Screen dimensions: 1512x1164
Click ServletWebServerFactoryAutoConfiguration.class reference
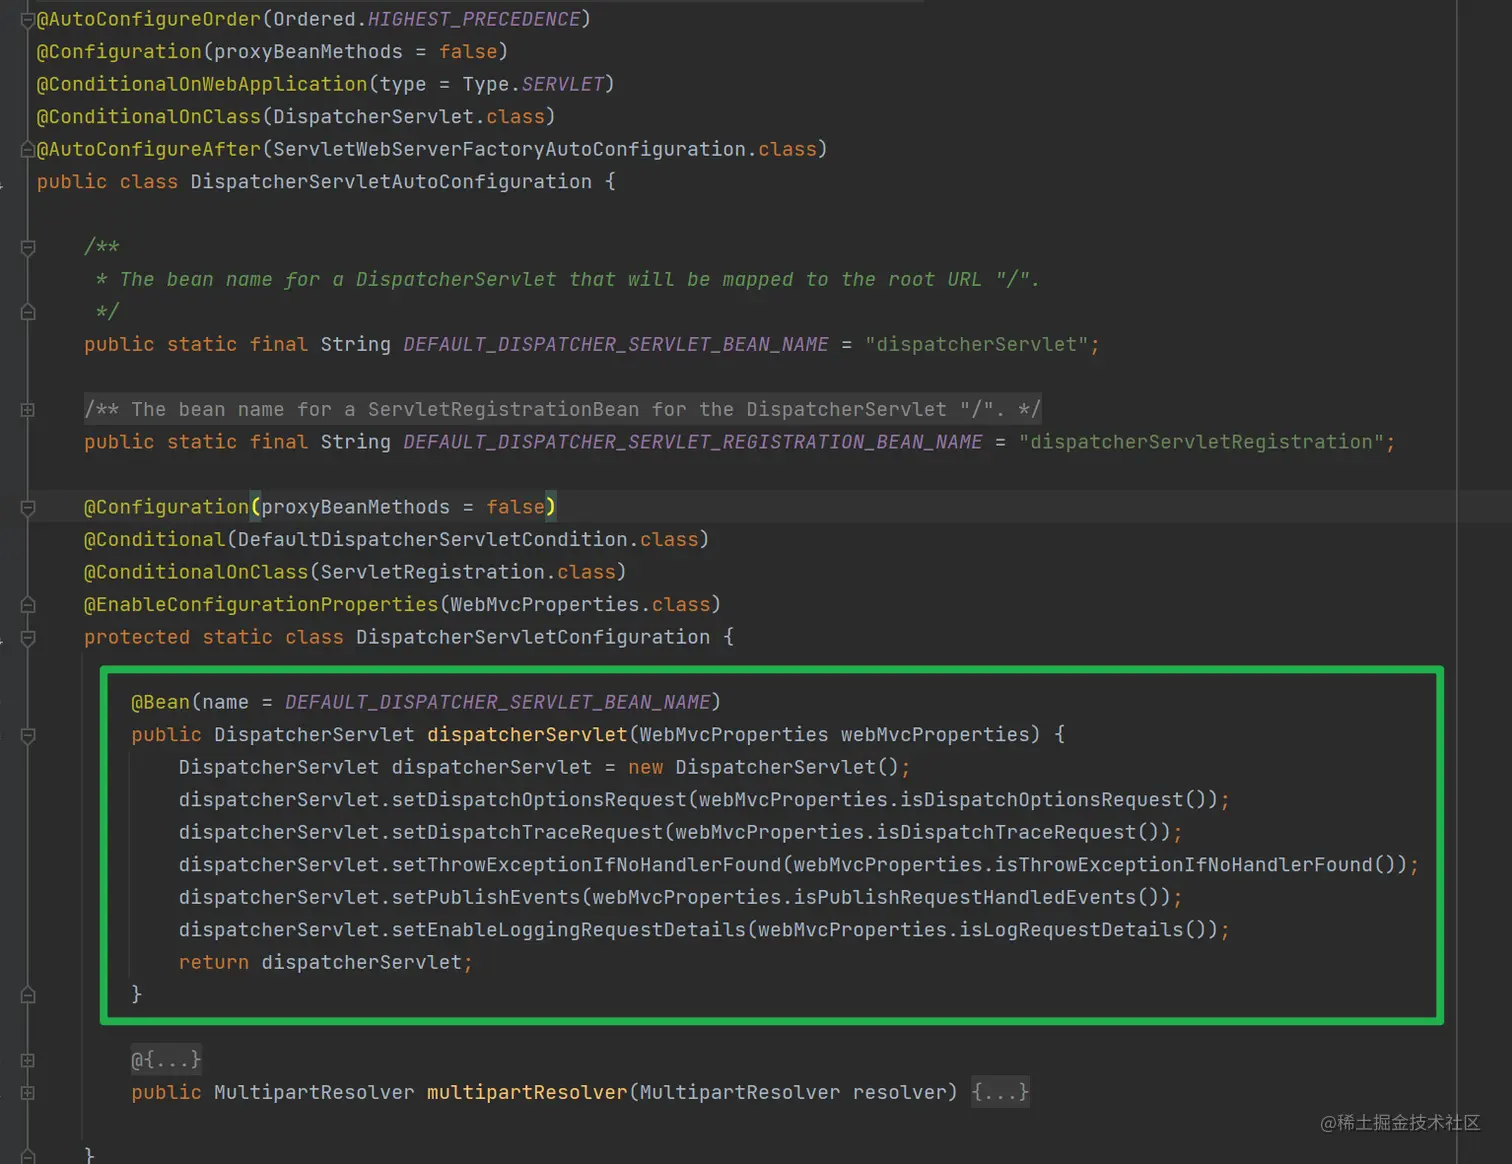(545, 149)
